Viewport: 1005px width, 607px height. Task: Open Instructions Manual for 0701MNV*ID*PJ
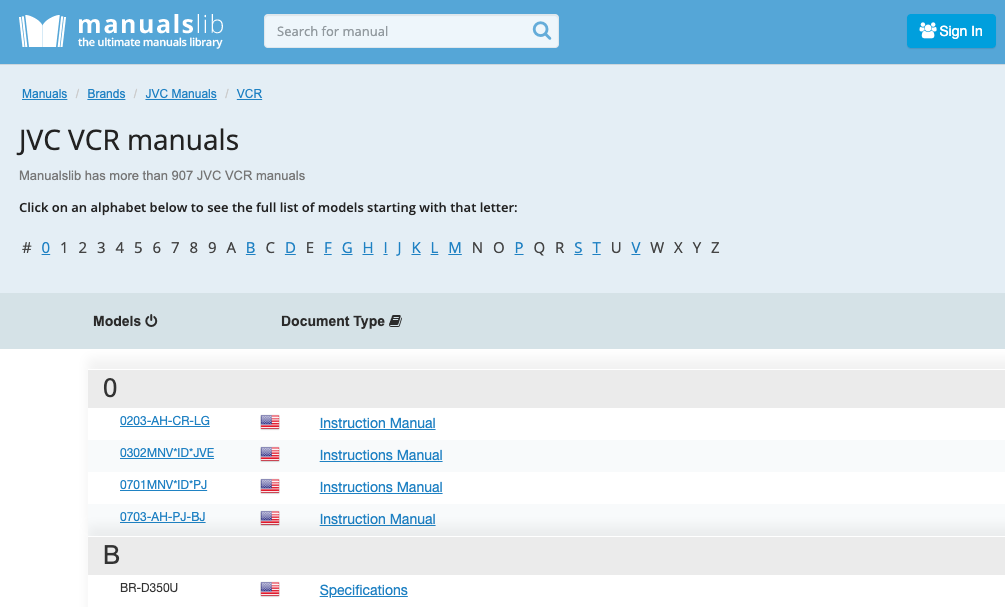(381, 487)
